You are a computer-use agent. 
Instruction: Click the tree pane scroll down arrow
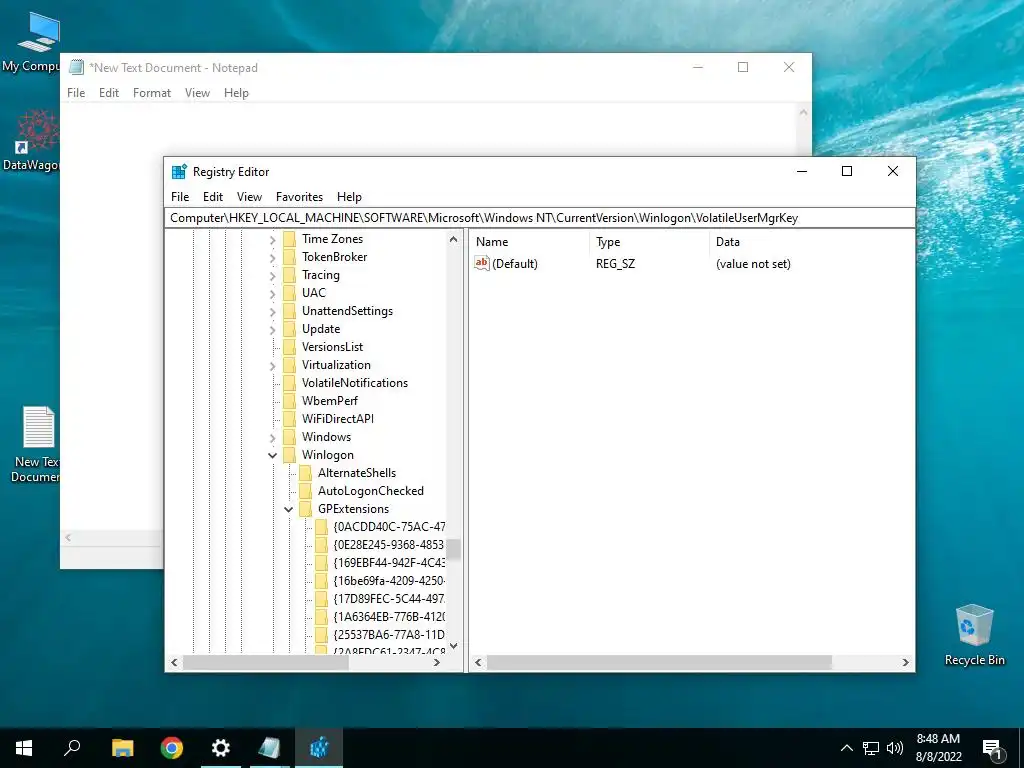click(x=453, y=646)
